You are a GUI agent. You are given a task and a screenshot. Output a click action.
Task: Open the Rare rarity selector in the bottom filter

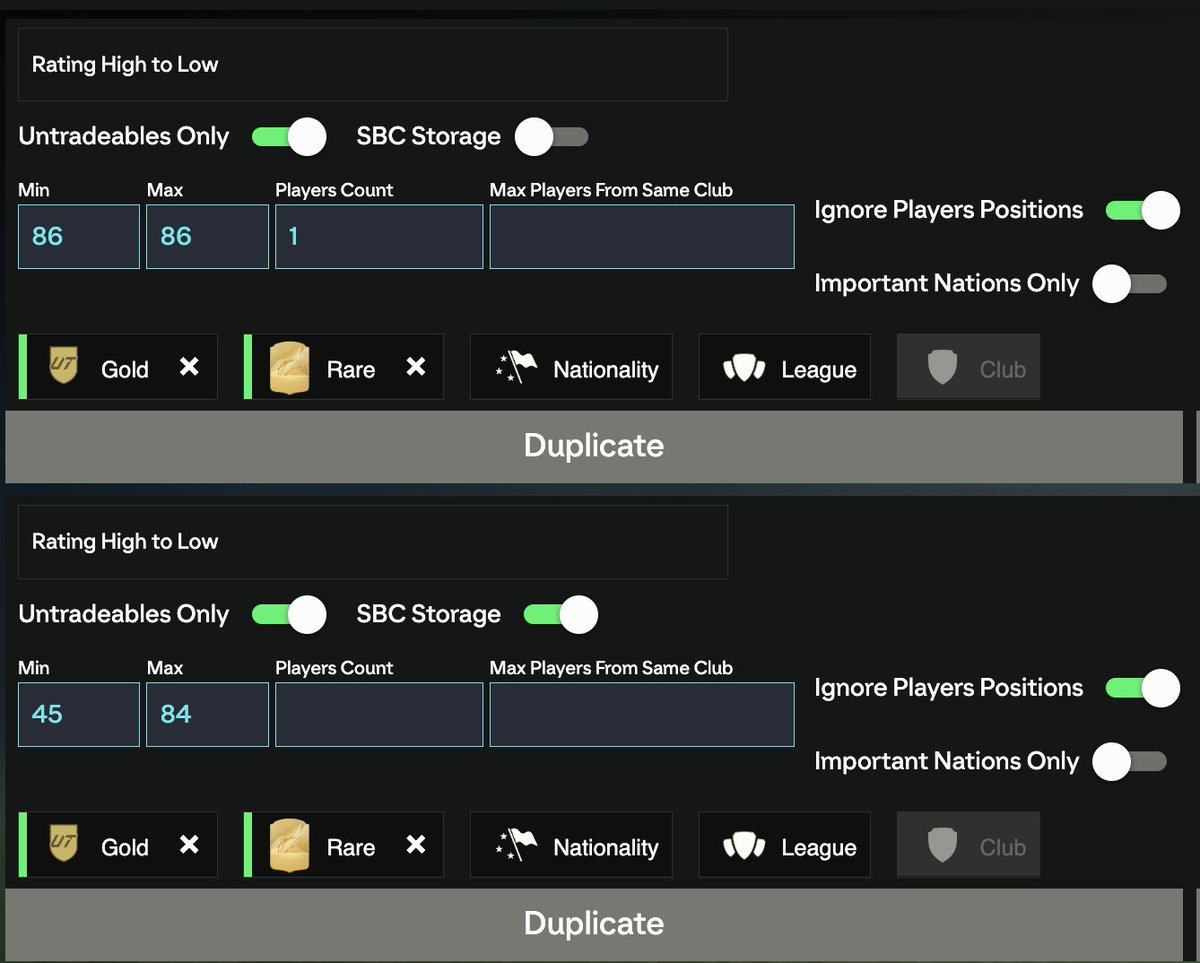tap(344, 845)
